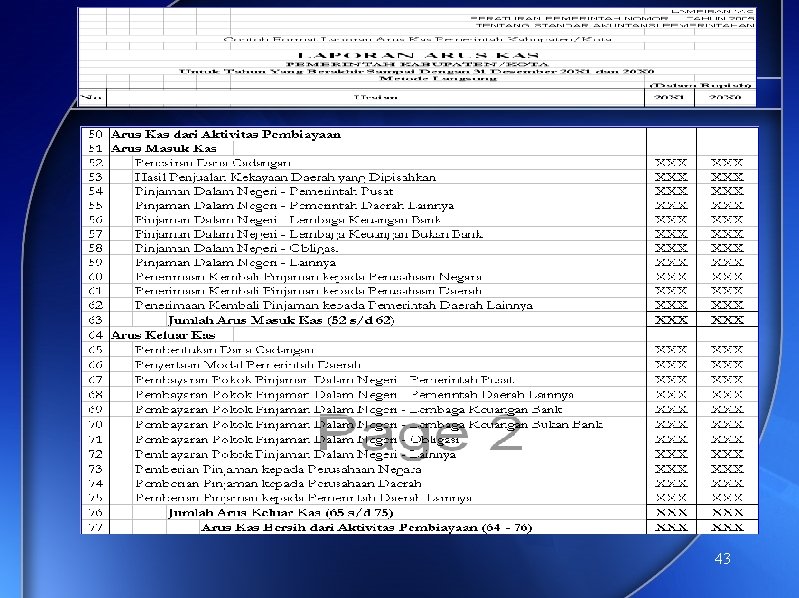The height and width of the screenshot is (598, 799).
Task: Select row number 50 cell
Action: pyautogui.click(x=95, y=134)
